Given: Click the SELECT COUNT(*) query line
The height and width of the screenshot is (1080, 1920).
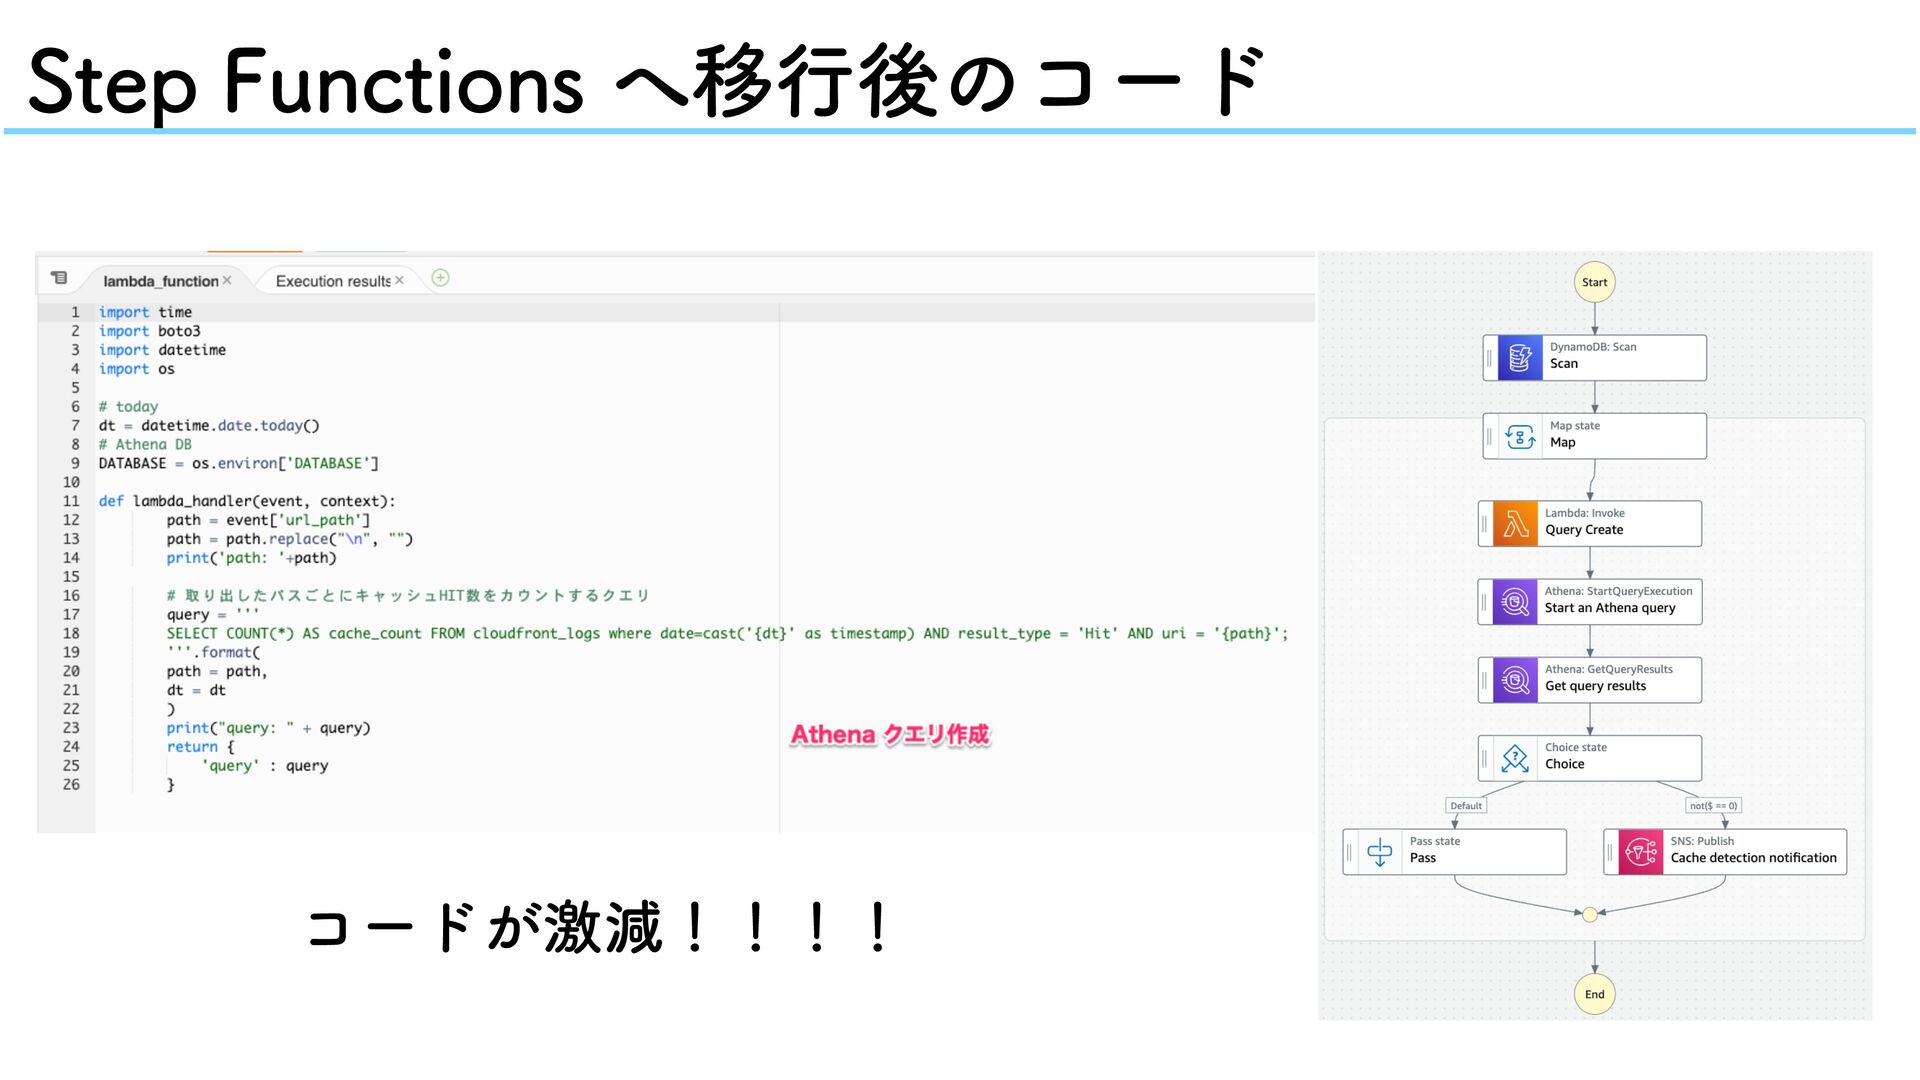Looking at the screenshot, I should [727, 633].
